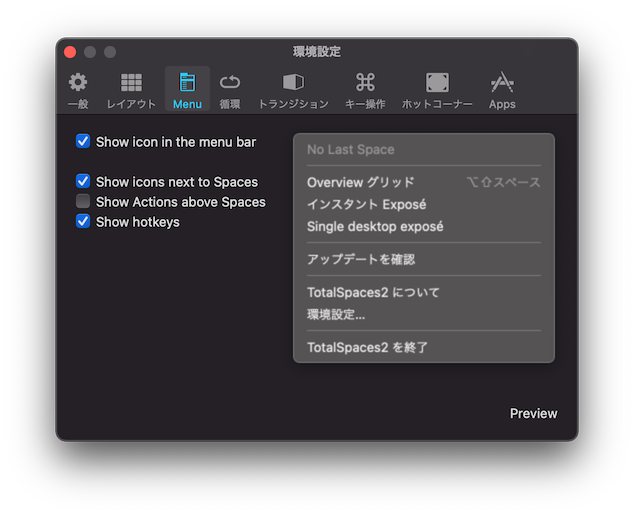Switch to the Apps tab
The image size is (634, 515).
(502, 91)
